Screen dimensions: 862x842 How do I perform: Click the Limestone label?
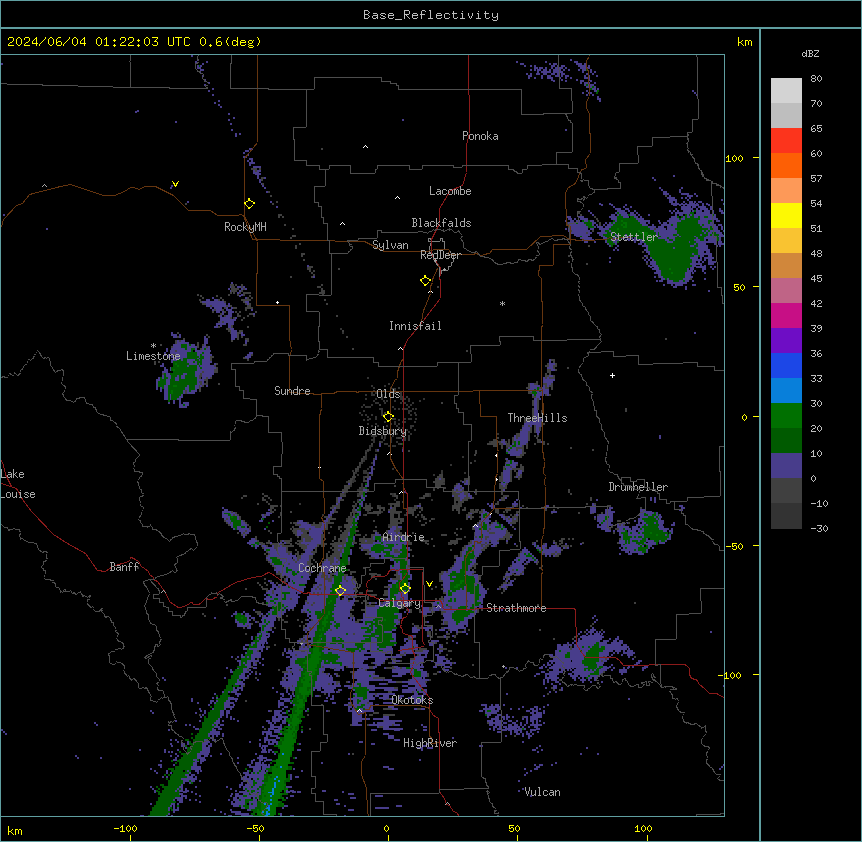tap(153, 356)
